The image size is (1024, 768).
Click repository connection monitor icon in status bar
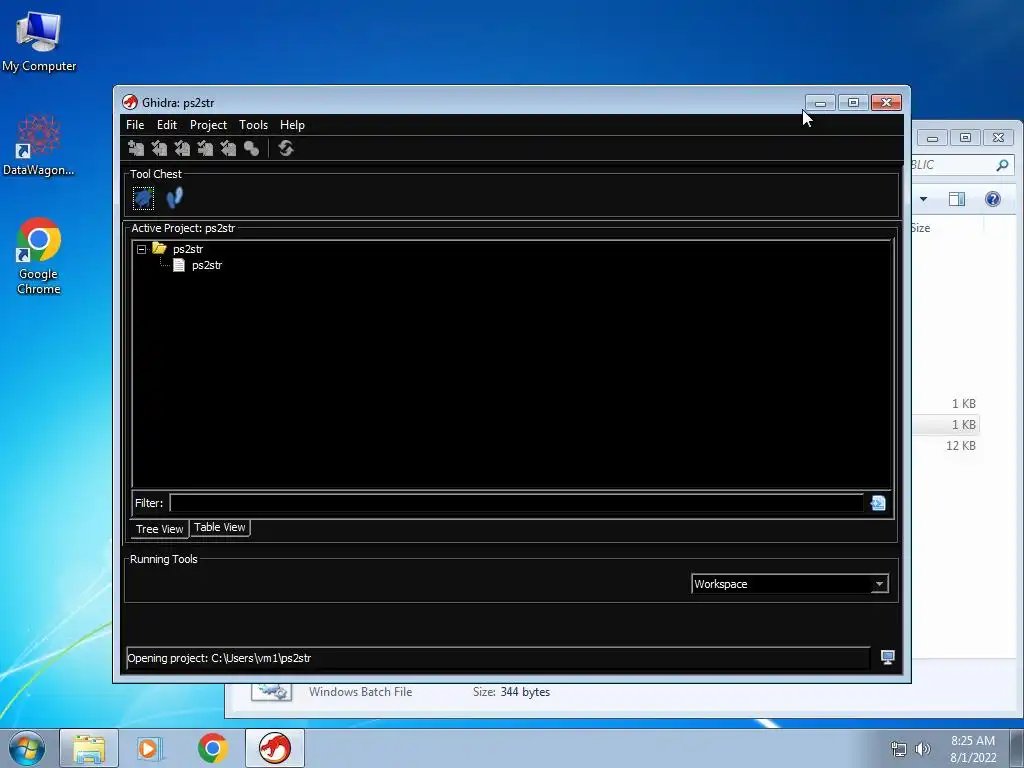pos(888,657)
